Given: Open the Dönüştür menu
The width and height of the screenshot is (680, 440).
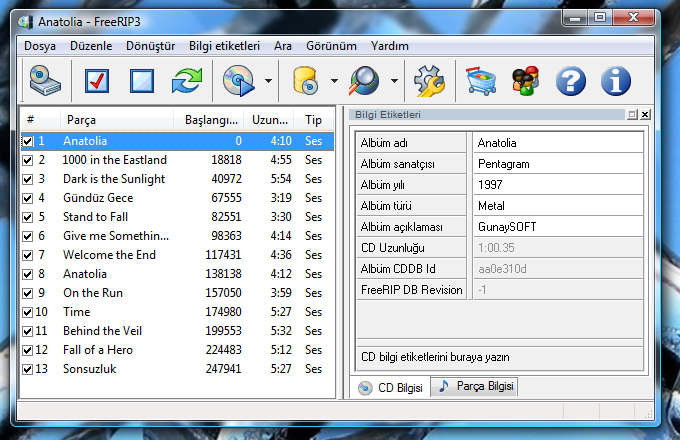Looking at the screenshot, I should tap(150, 46).
